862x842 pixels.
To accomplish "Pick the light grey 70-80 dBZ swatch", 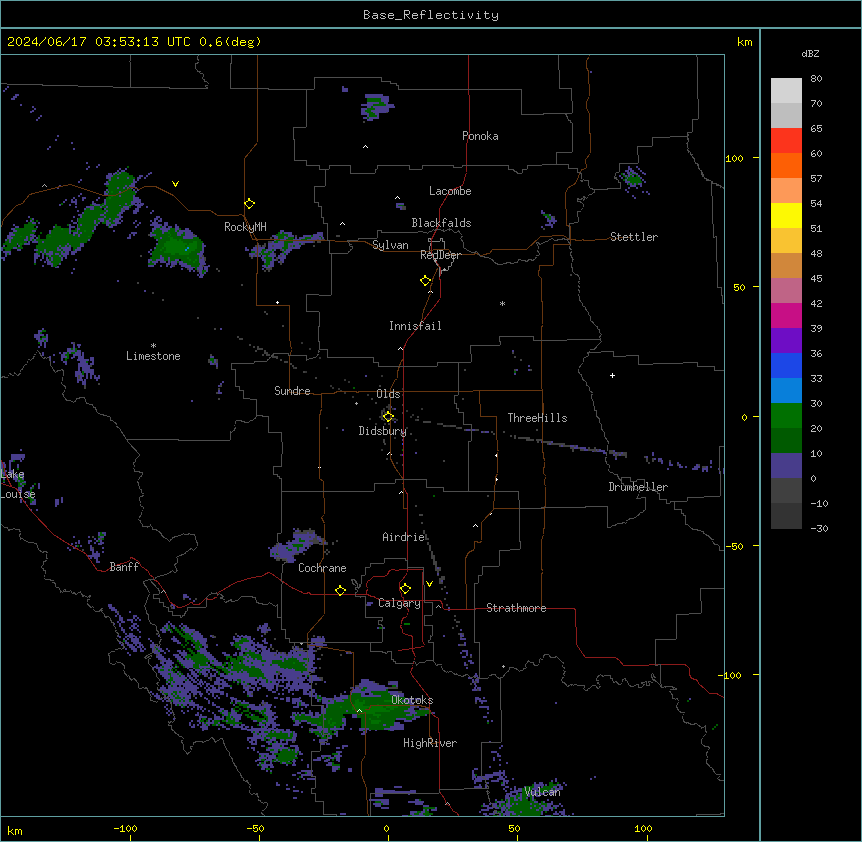I will click(x=786, y=90).
